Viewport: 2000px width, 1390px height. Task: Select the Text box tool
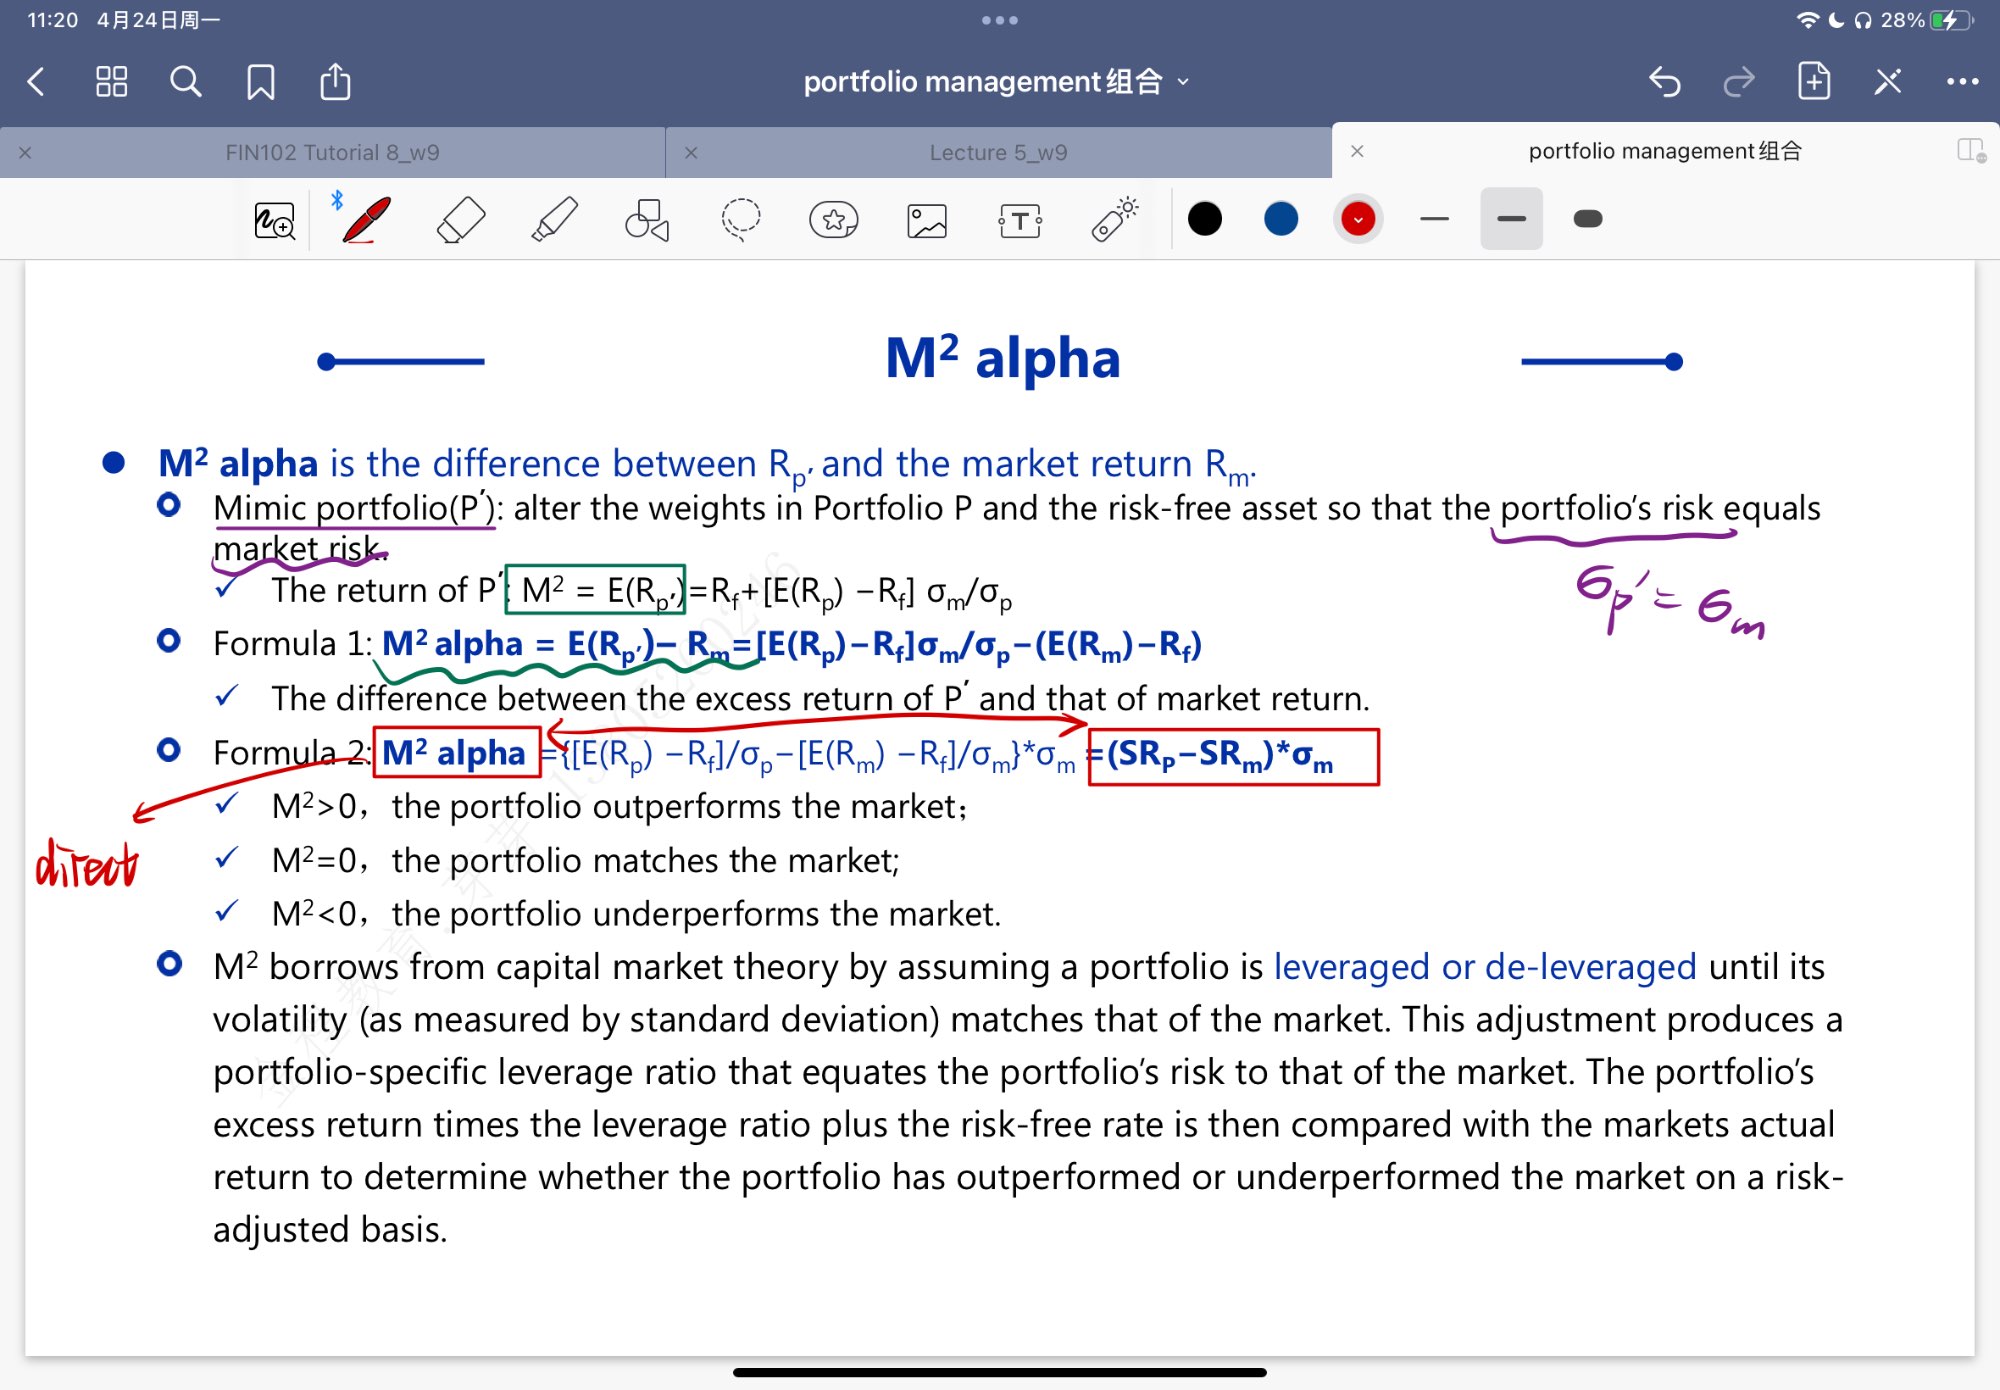(x=1020, y=220)
